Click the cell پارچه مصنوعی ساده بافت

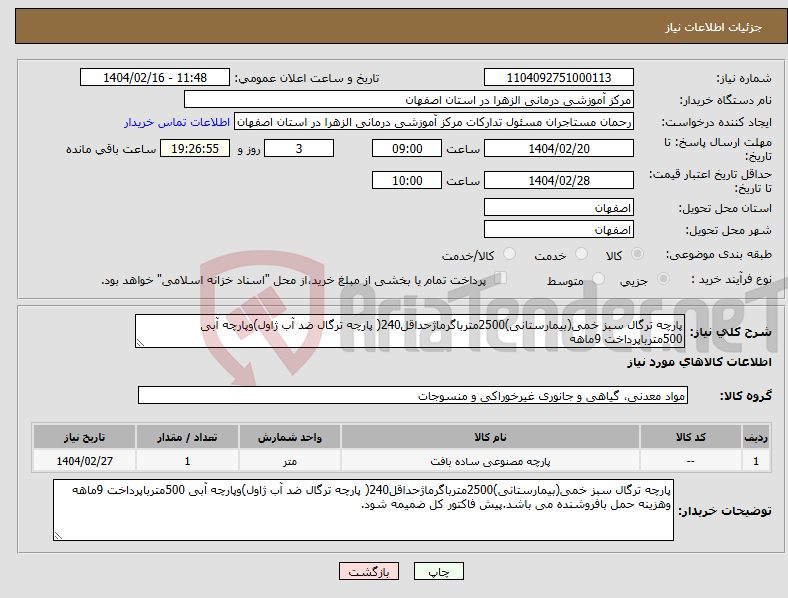(490, 461)
